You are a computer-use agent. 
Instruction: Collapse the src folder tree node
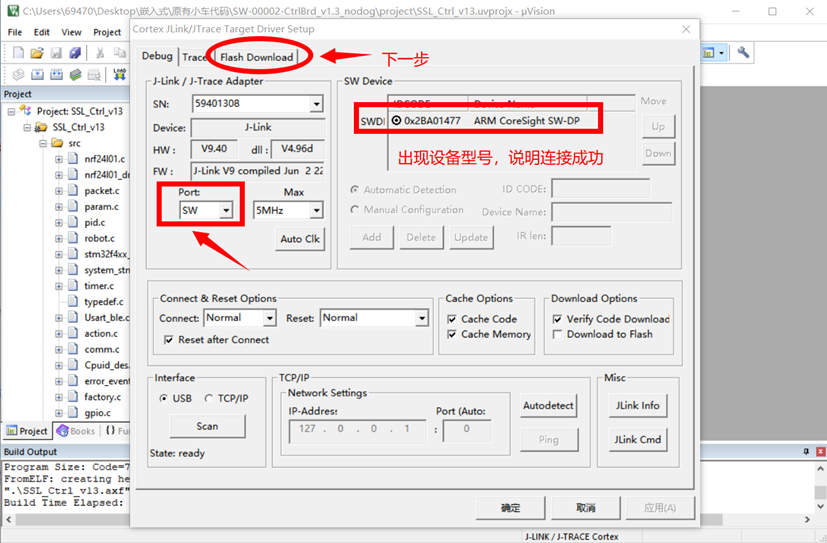(43, 143)
